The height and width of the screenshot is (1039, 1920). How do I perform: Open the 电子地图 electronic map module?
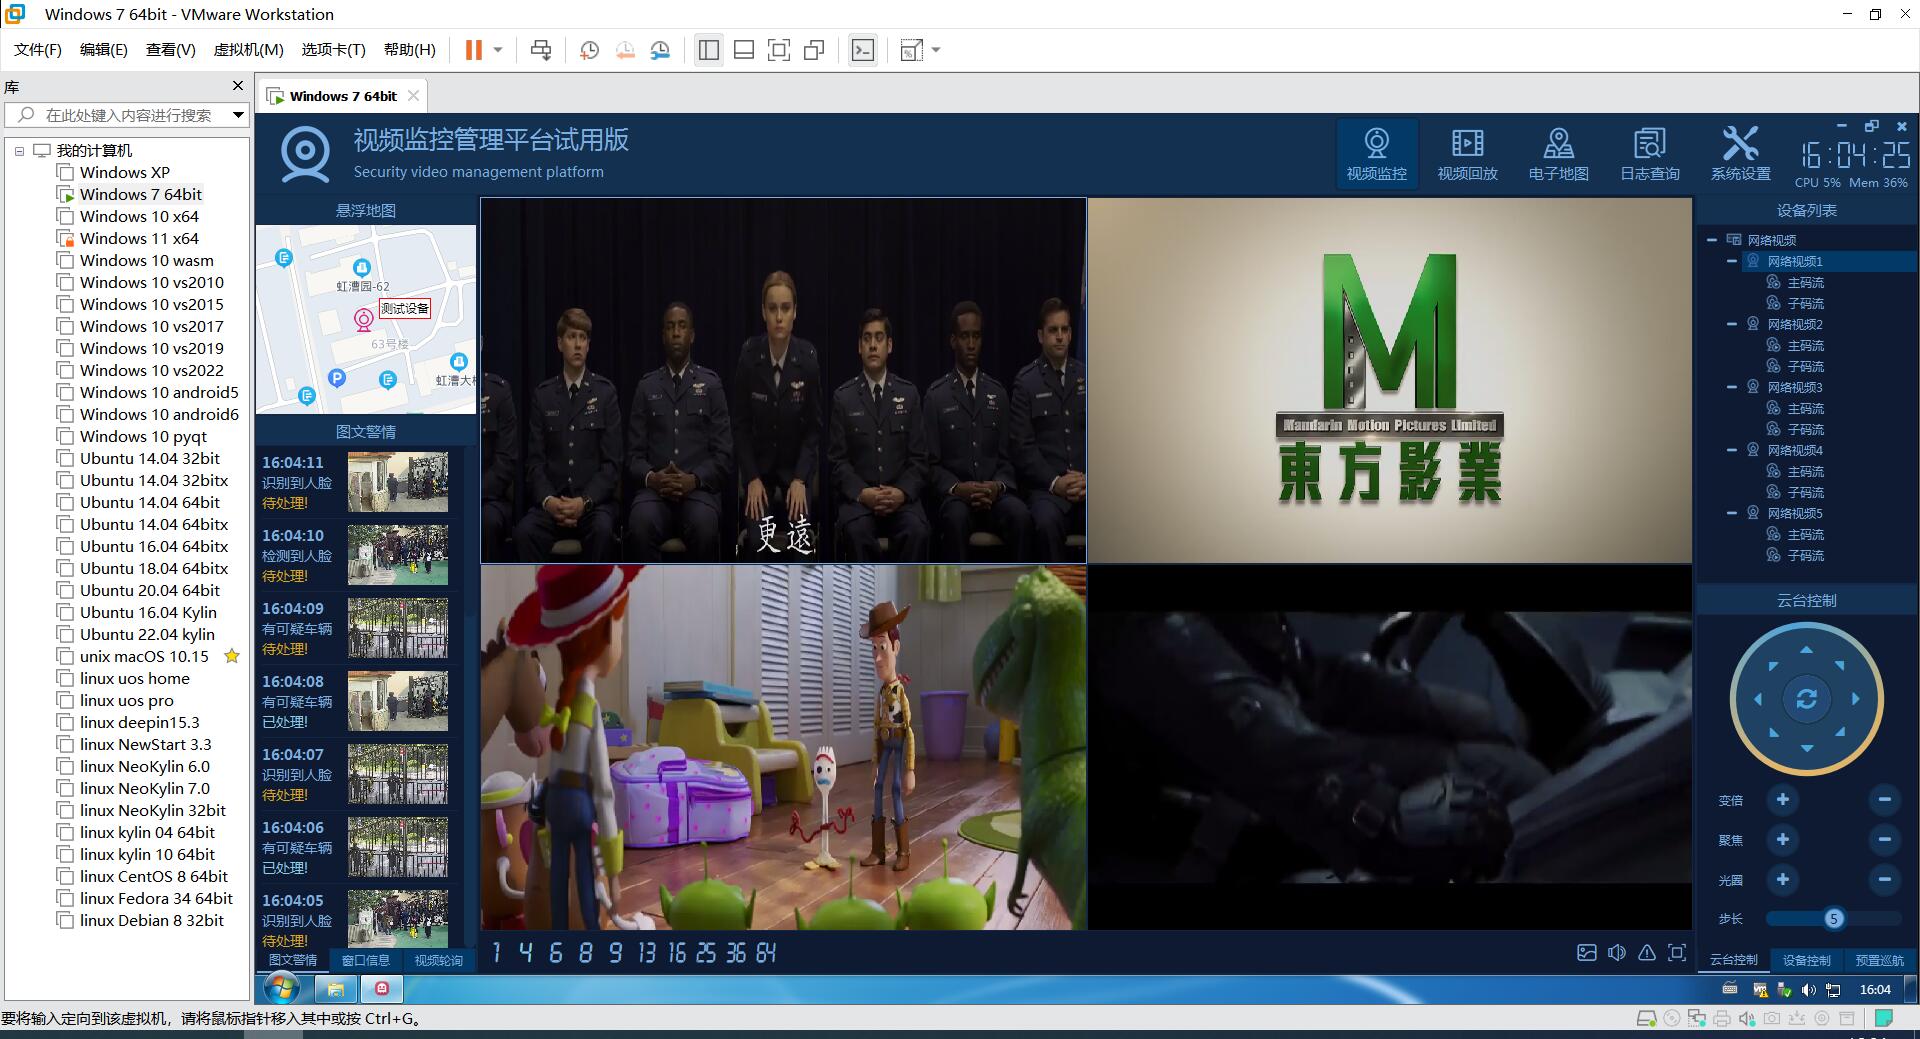(x=1558, y=154)
